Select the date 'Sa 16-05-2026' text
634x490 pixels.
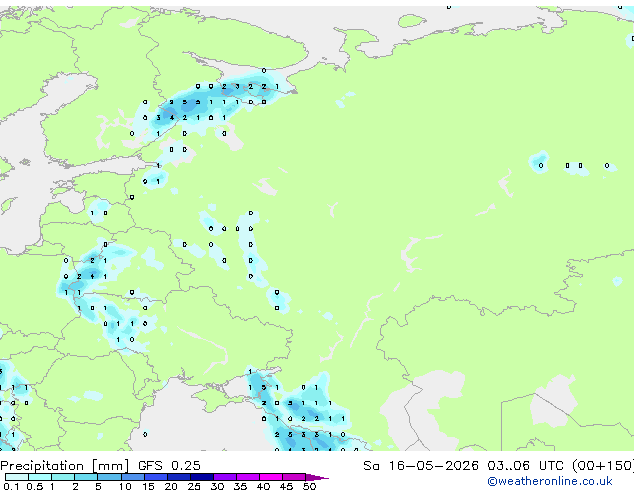[x=421, y=466]
